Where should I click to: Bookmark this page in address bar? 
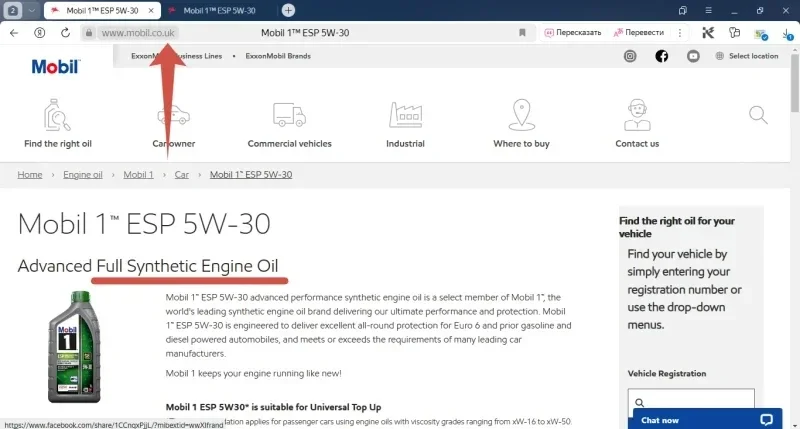[x=522, y=32]
